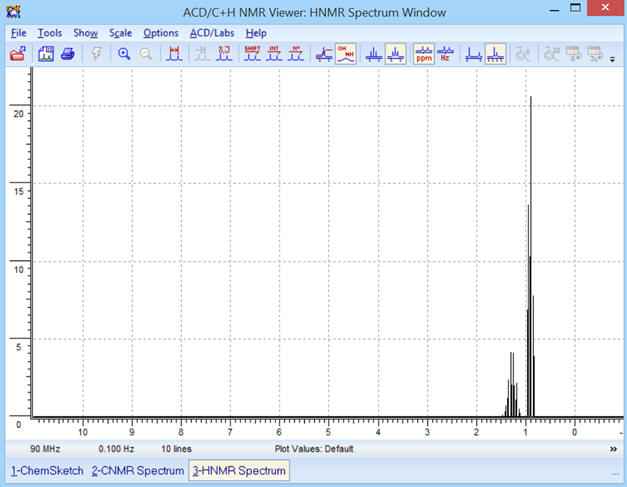Switch axis units to Hz
The width and height of the screenshot is (627, 487).
pyautogui.click(x=445, y=54)
